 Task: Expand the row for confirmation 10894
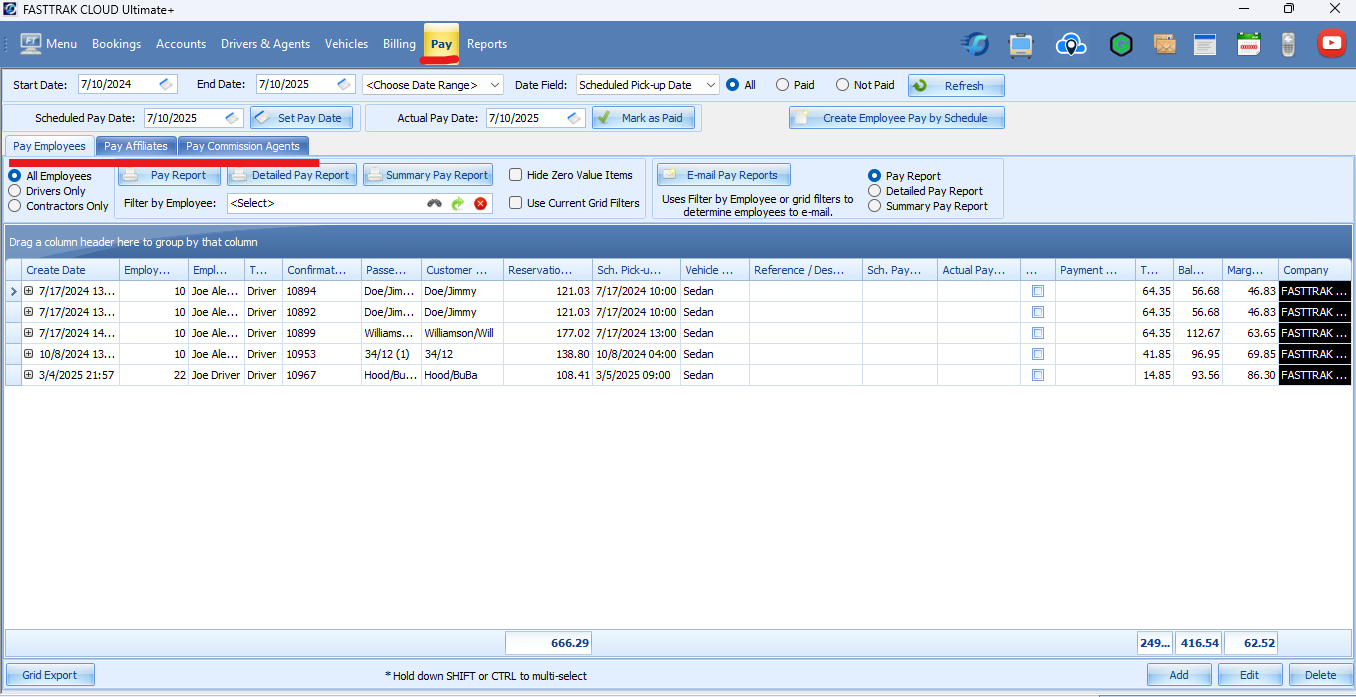[29, 291]
